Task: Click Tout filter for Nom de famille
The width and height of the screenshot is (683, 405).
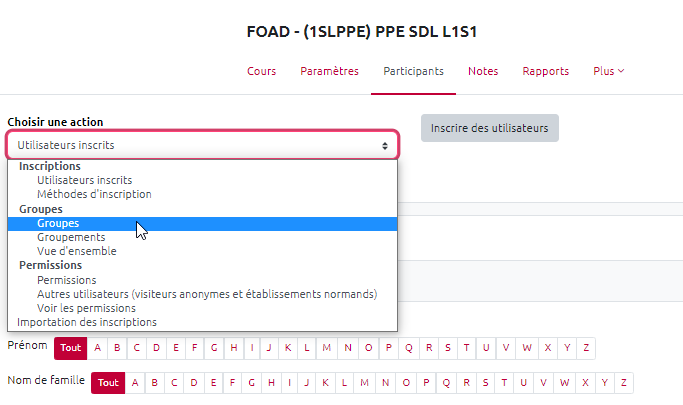Action: coord(108,383)
